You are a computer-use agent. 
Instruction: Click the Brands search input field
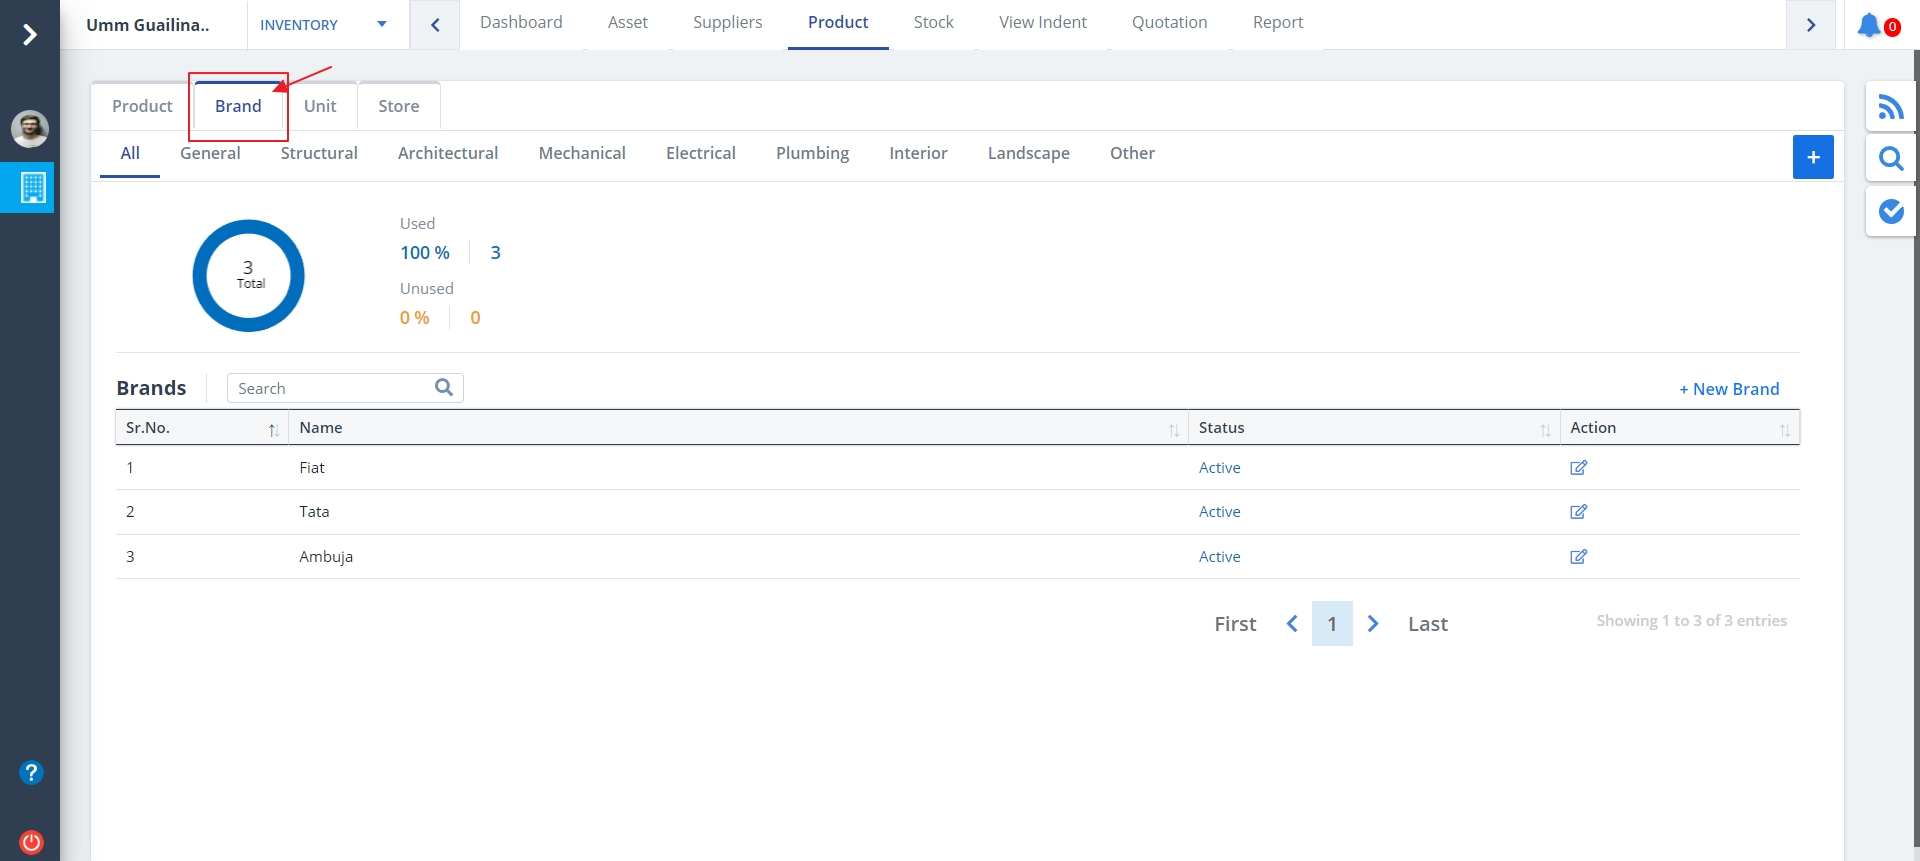(332, 388)
